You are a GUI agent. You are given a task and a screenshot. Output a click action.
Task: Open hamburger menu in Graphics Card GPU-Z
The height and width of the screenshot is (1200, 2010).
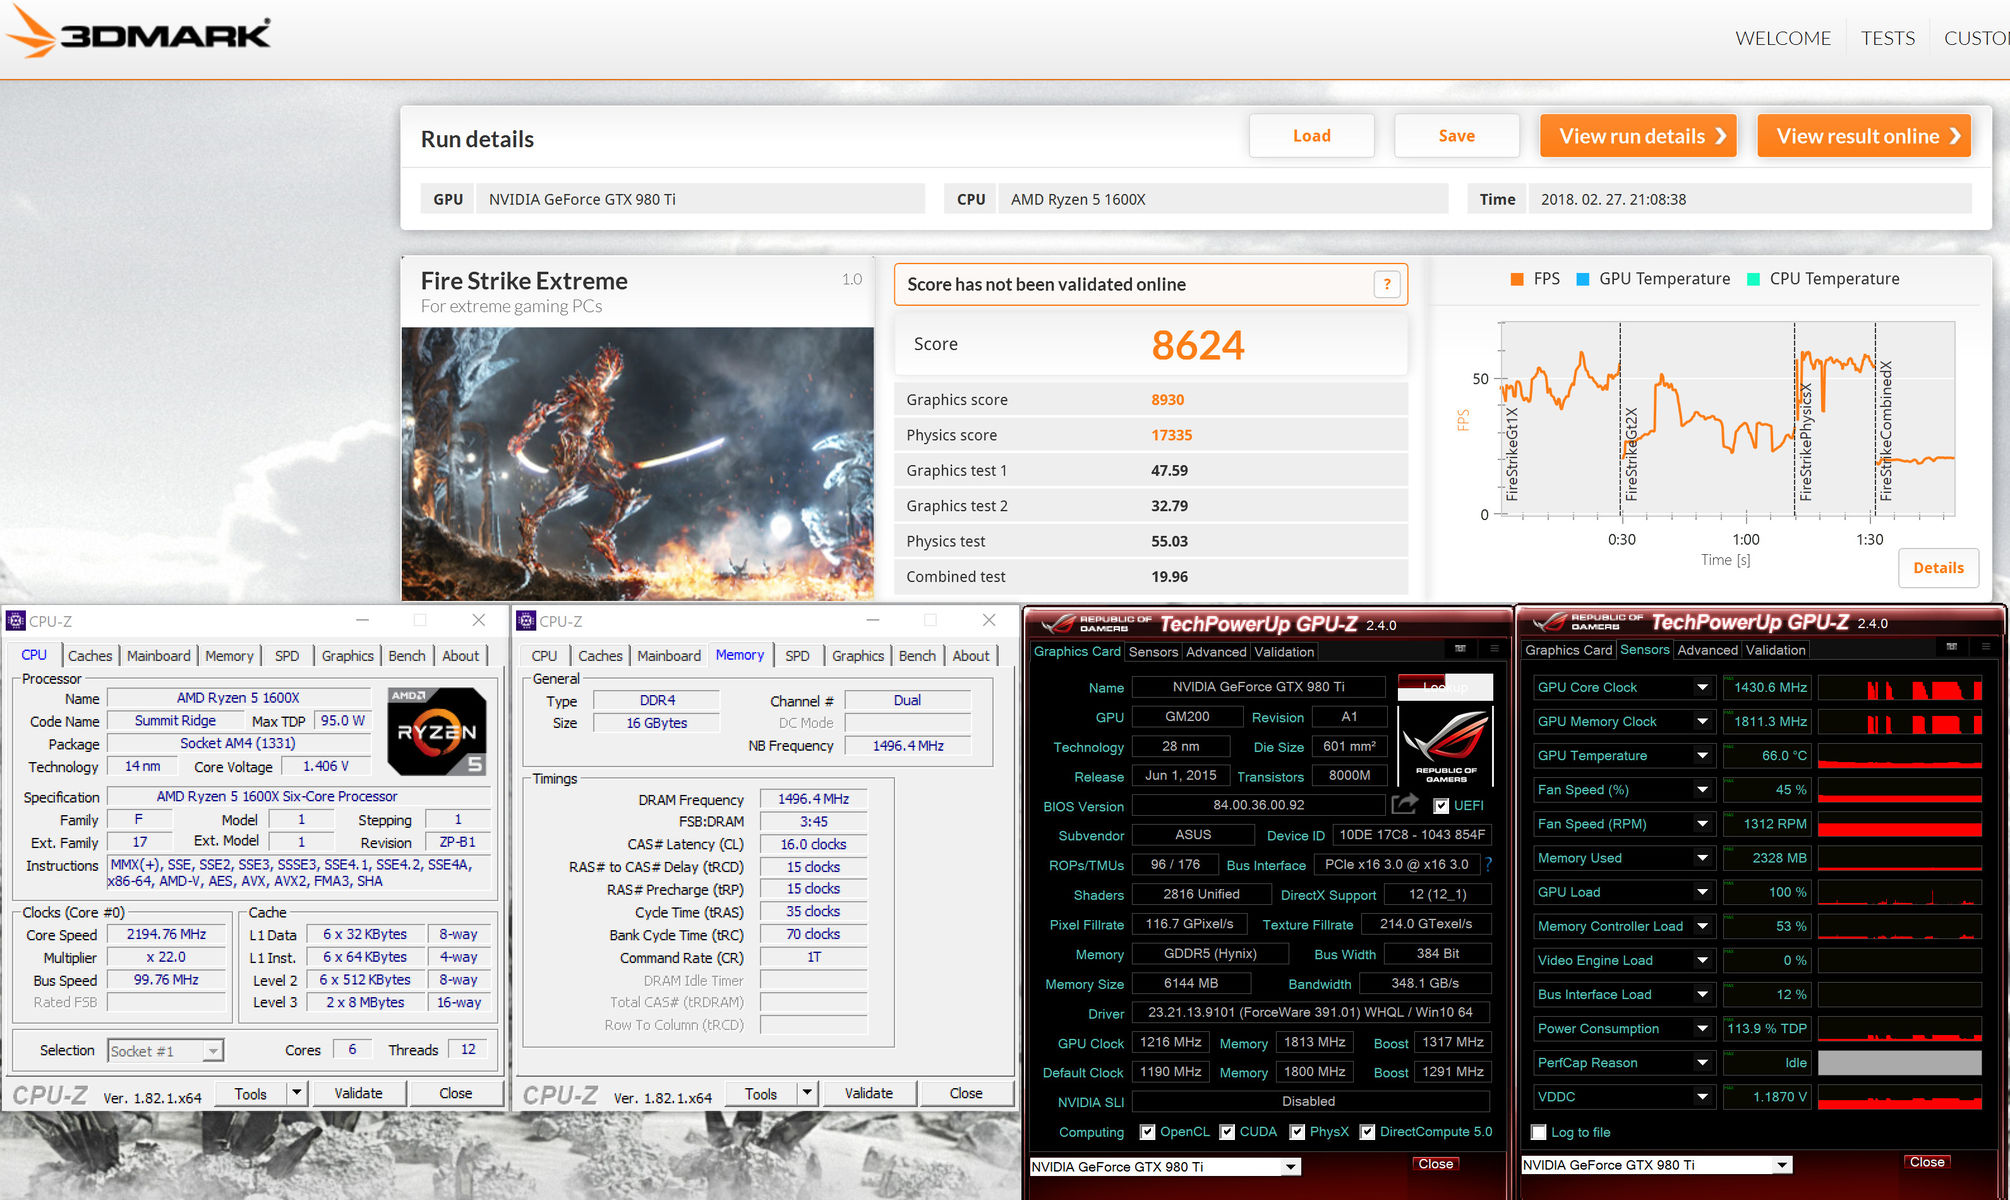click(1494, 649)
